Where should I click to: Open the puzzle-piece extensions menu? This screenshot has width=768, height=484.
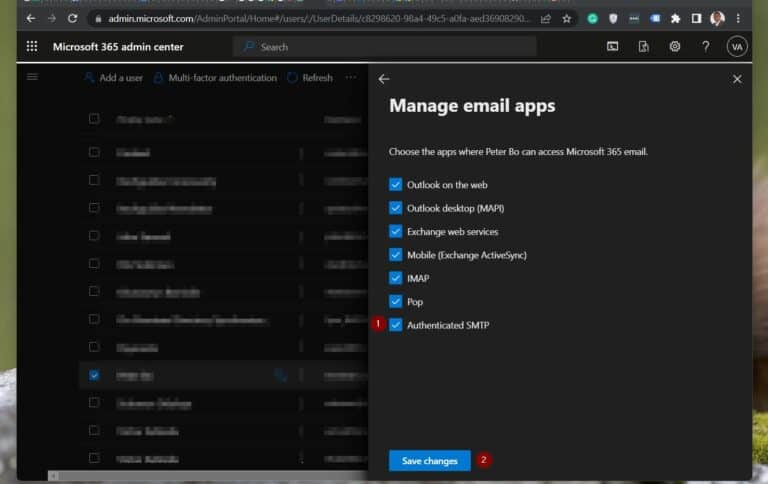tap(675, 19)
